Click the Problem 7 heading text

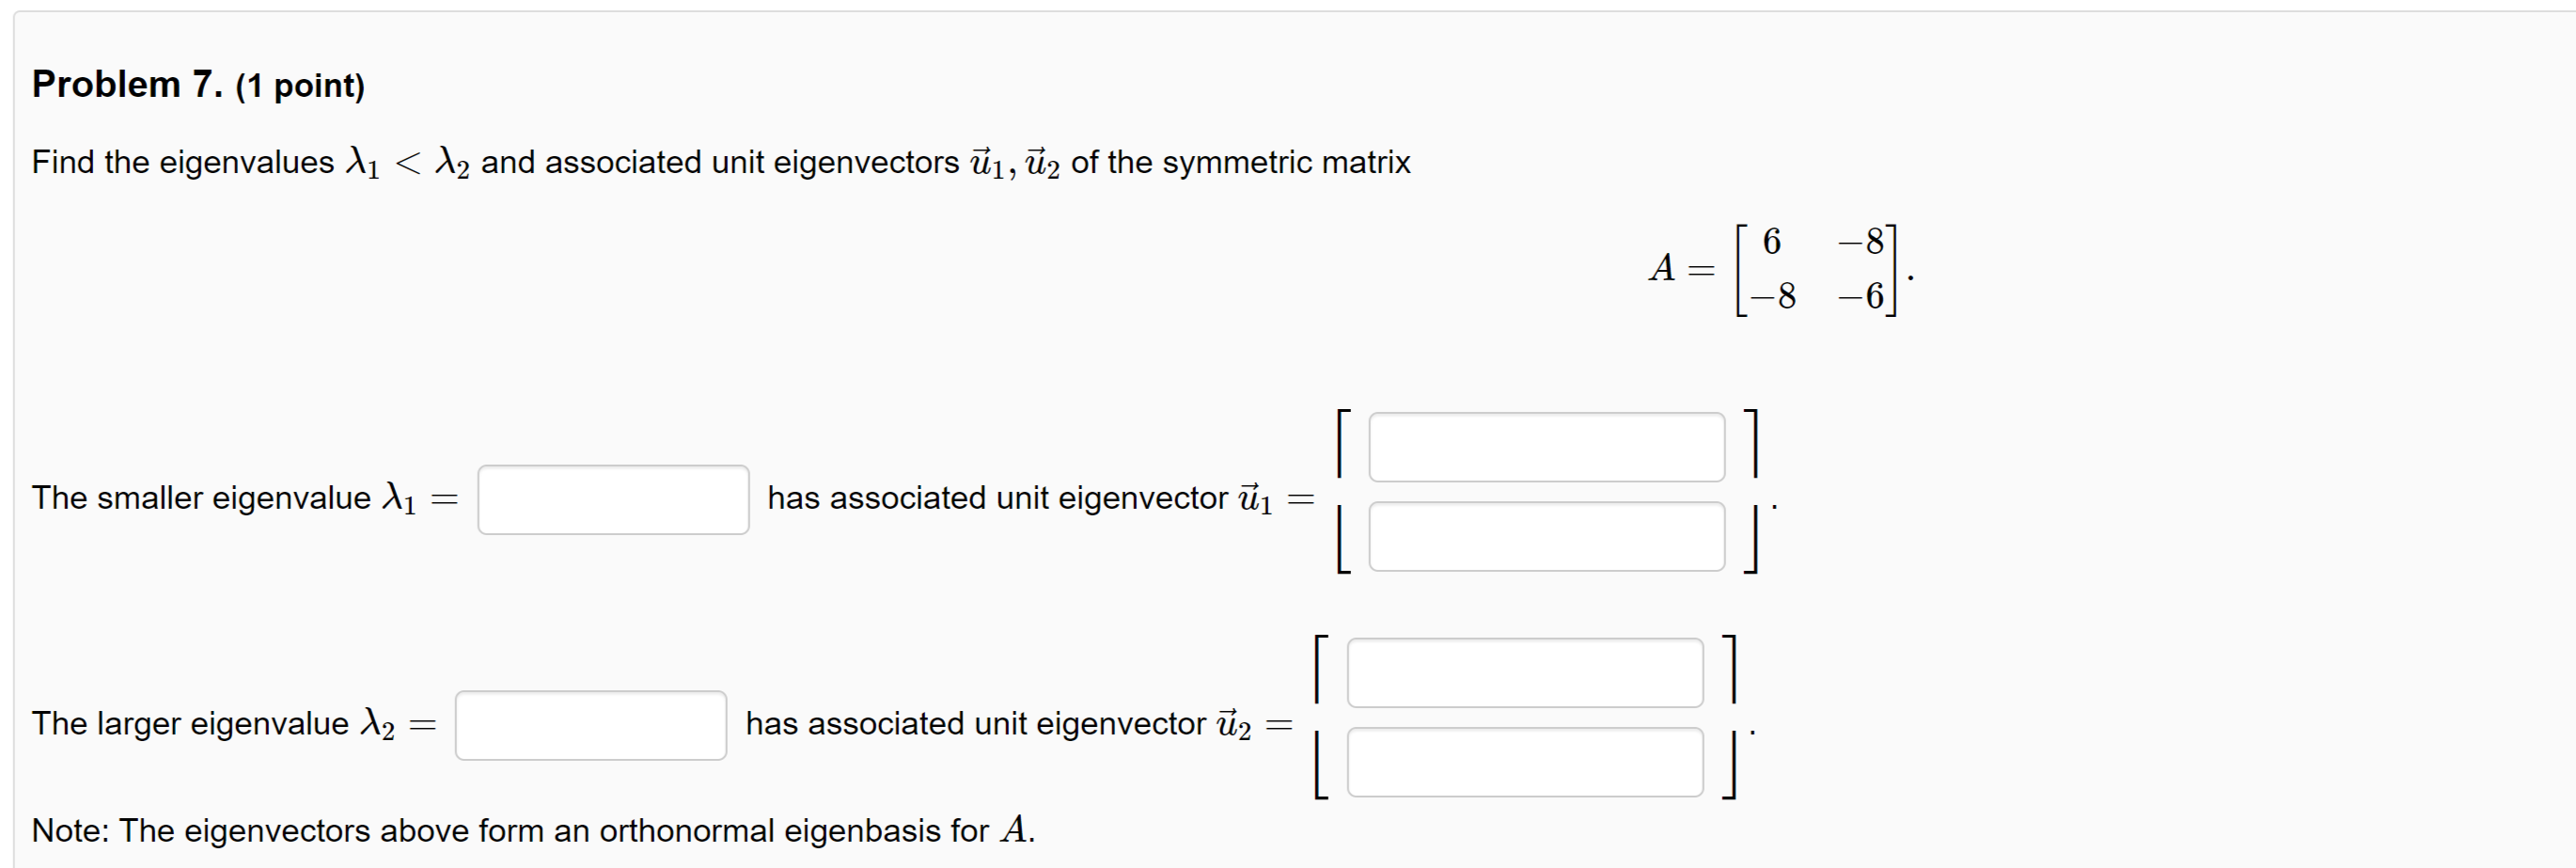[x=126, y=85]
